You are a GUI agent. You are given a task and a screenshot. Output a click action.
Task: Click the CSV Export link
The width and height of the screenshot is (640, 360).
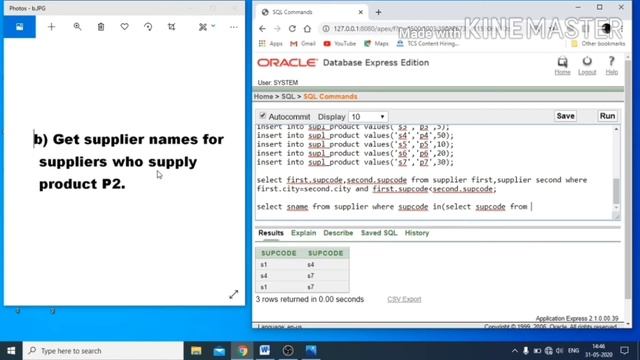(x=404, y=299)
